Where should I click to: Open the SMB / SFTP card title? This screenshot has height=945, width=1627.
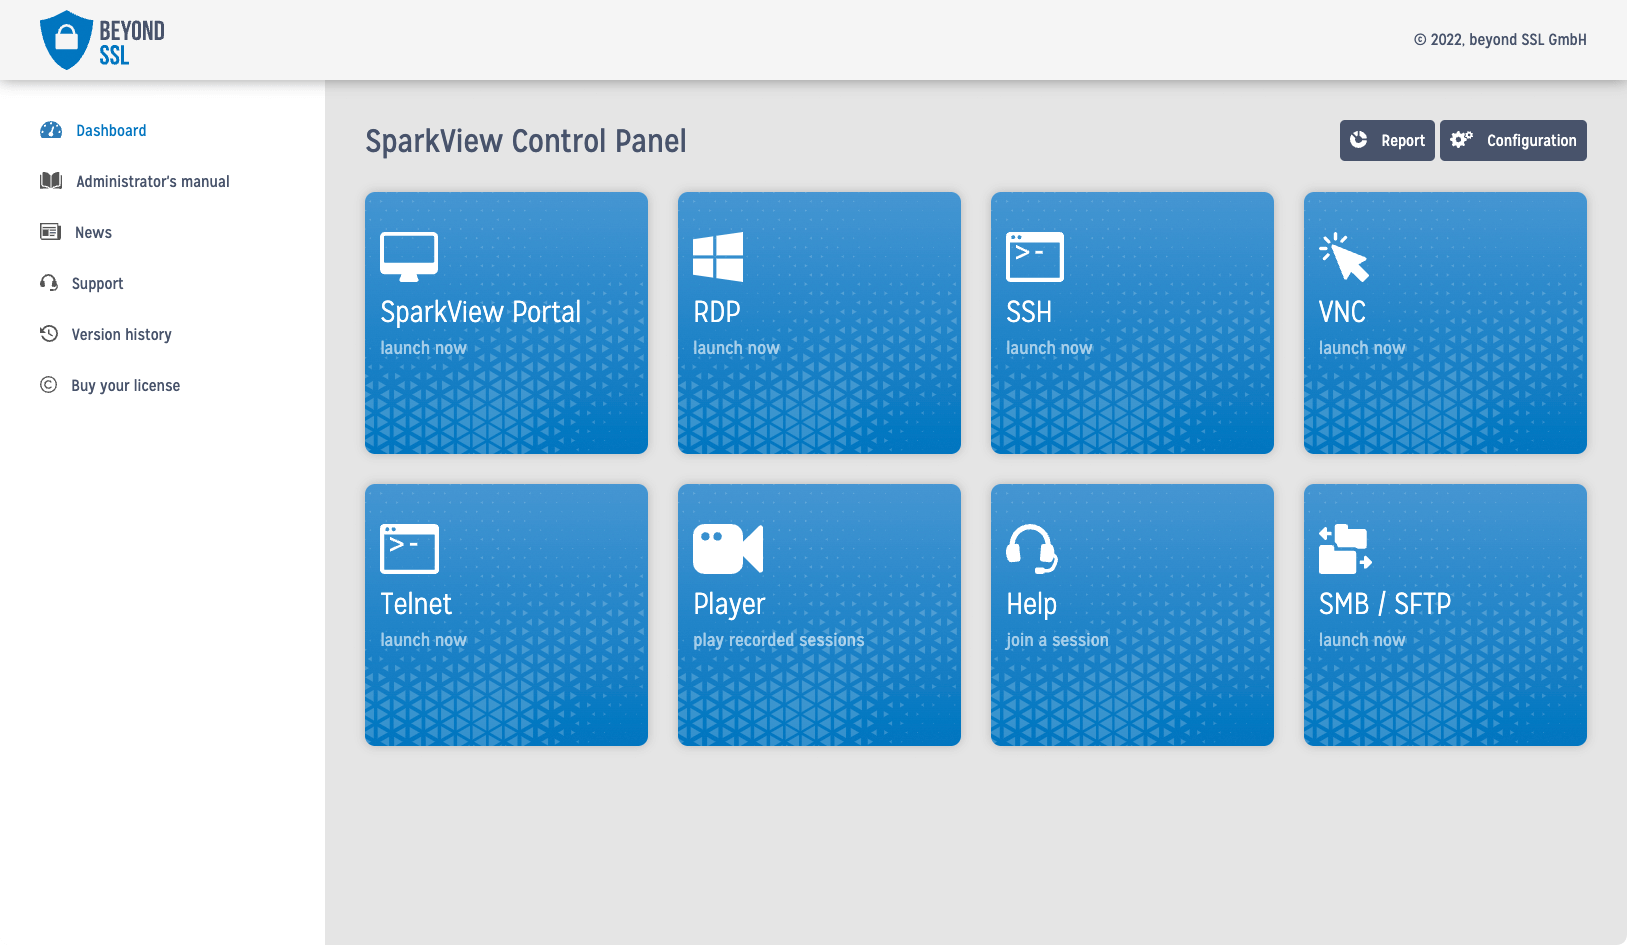1385,604
